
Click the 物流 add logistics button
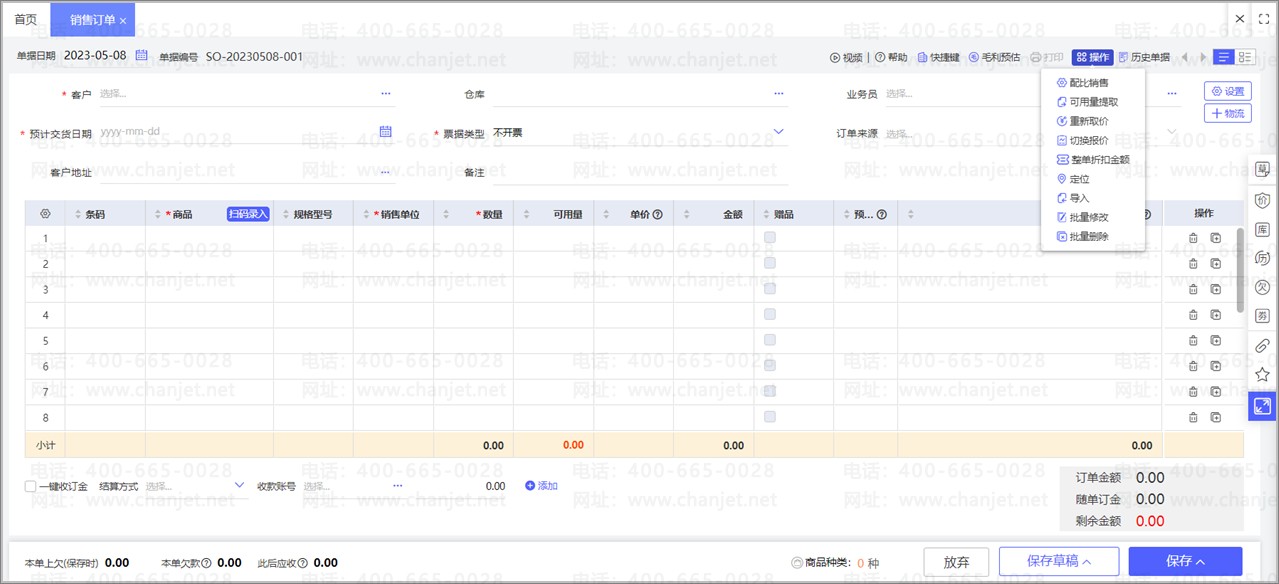coord(1228,113)
